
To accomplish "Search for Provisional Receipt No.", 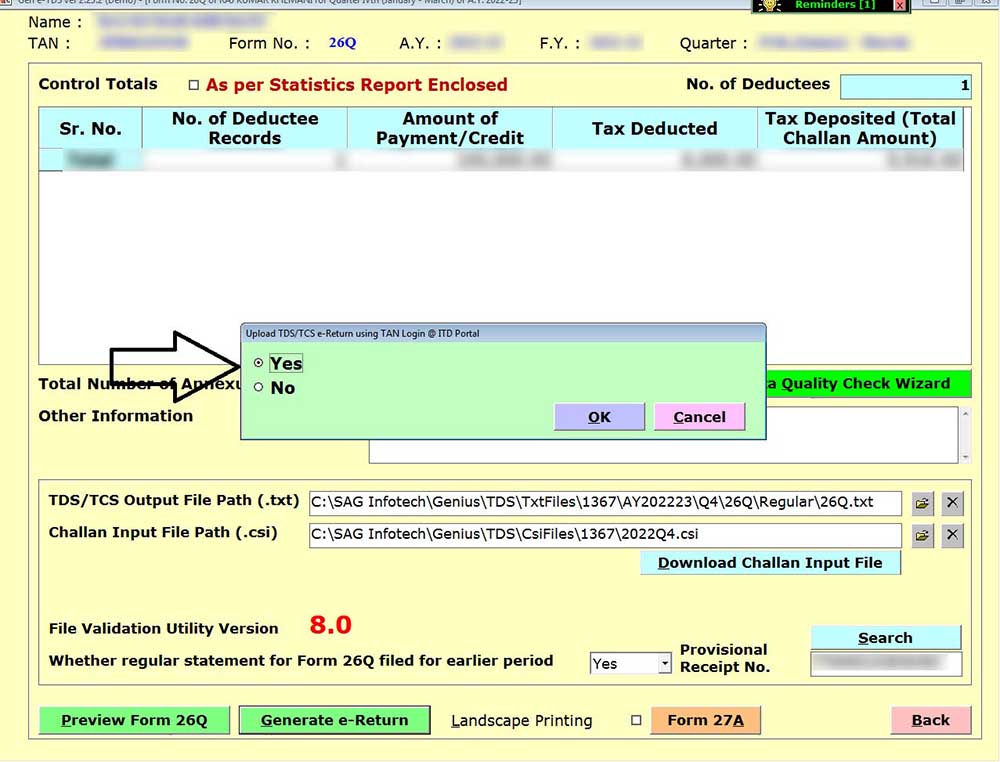I will (885, 638).
